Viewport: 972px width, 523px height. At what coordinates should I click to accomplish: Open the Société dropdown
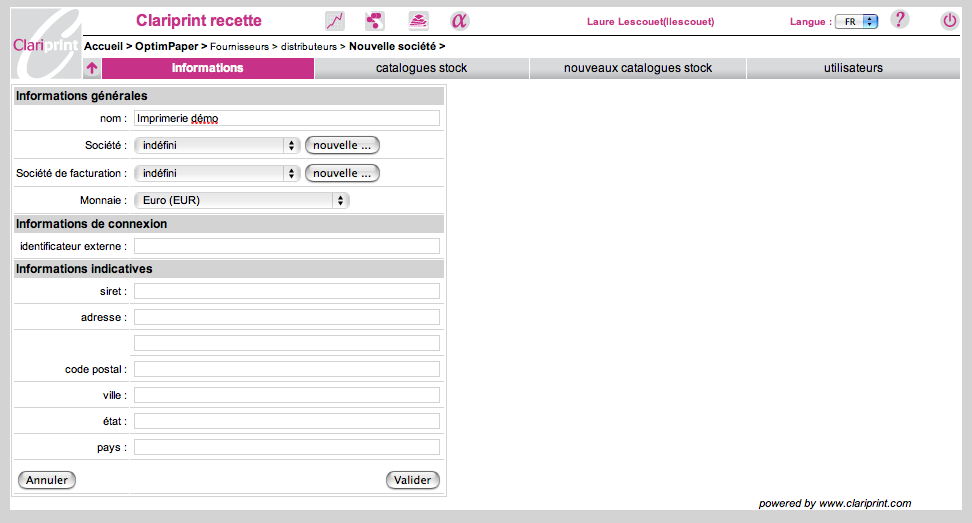[217, 145]
